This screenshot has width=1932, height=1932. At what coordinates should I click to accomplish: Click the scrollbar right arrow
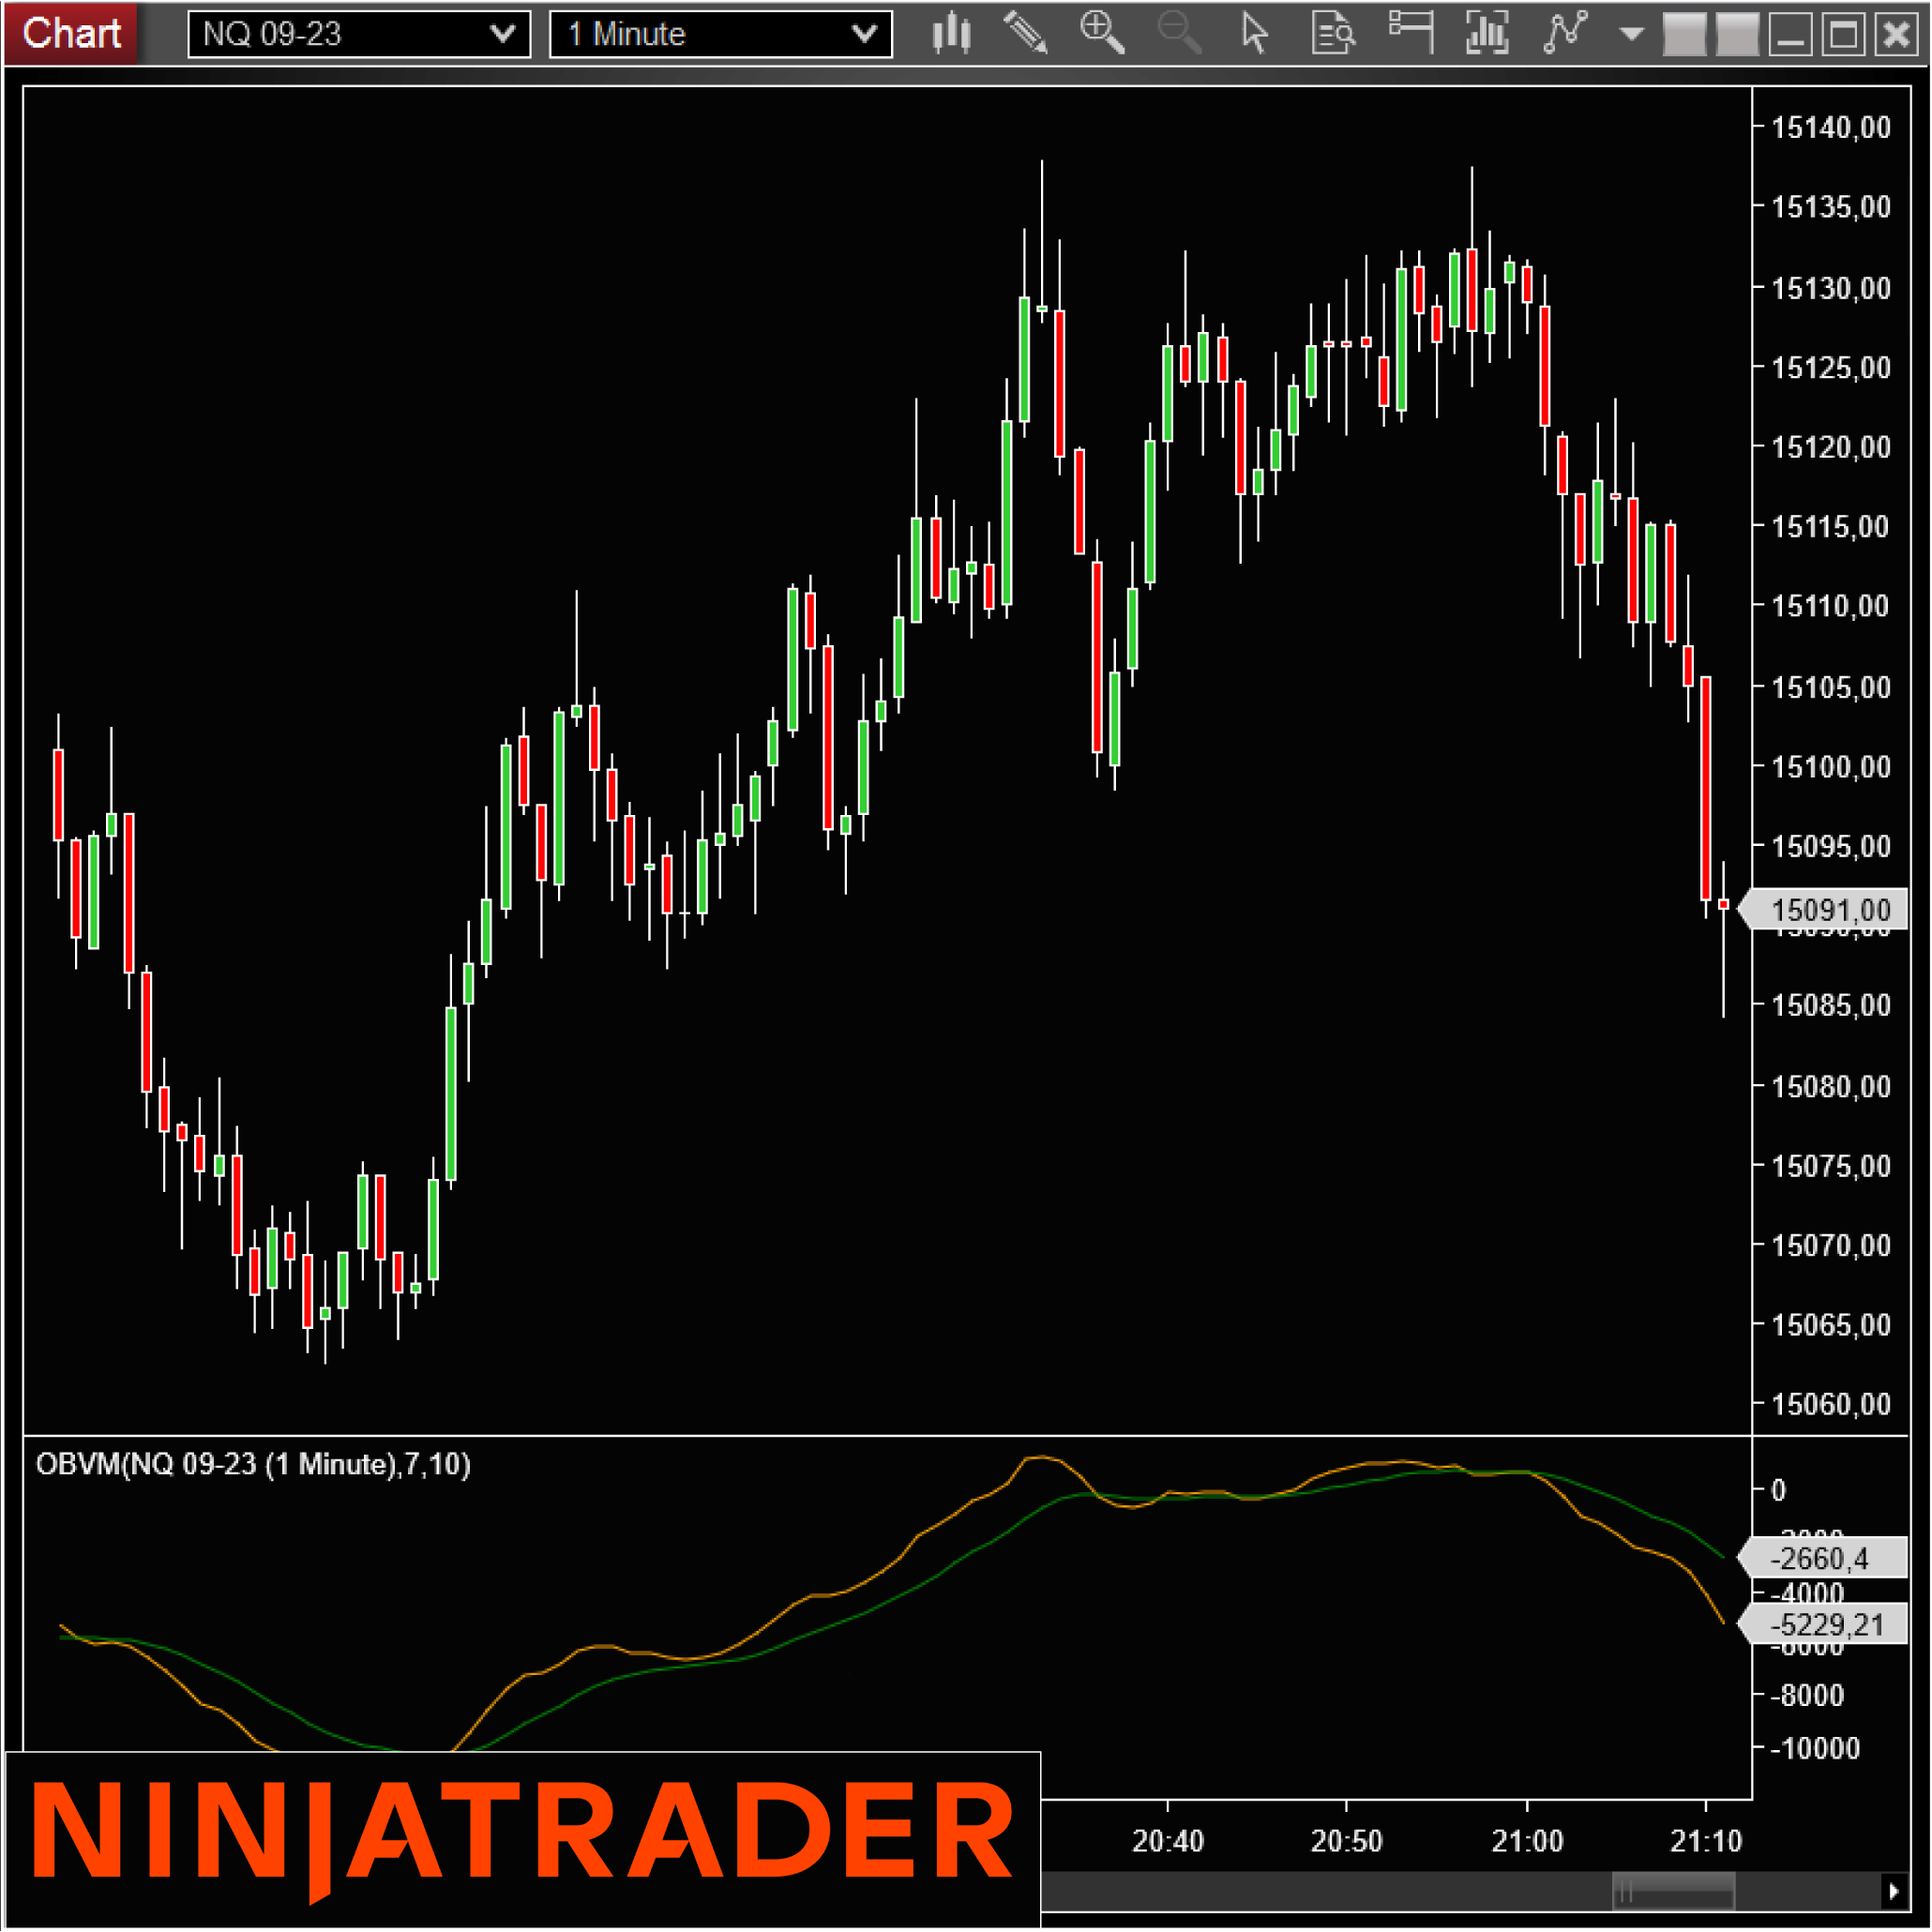(1893, 1891)
